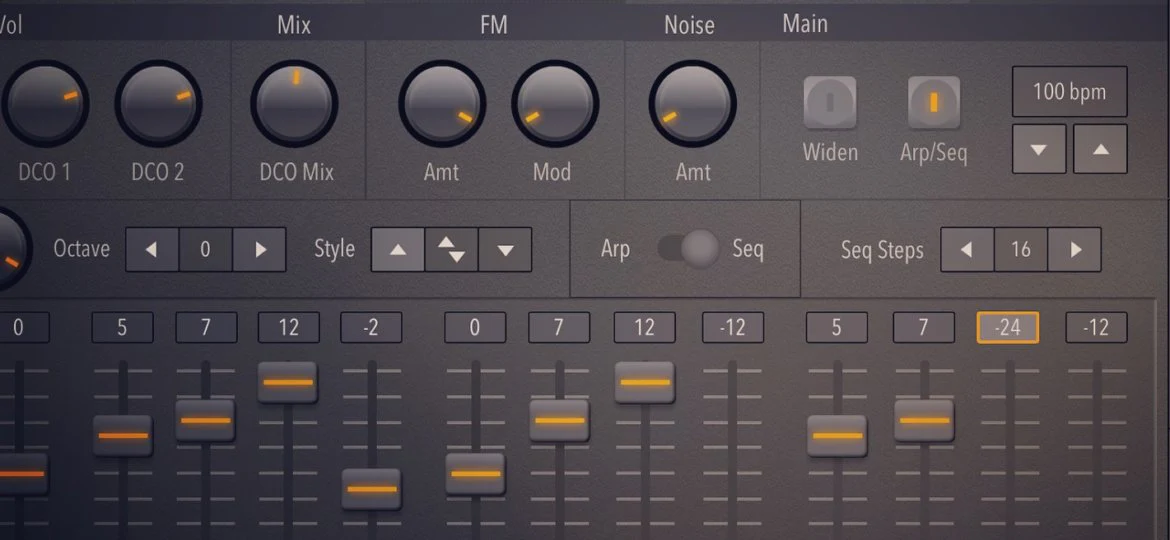Click the slider handle under the 12 step beside -12
Viewport: 1170px width, 540px height.
pyautogui.click(x=645, y=383)
